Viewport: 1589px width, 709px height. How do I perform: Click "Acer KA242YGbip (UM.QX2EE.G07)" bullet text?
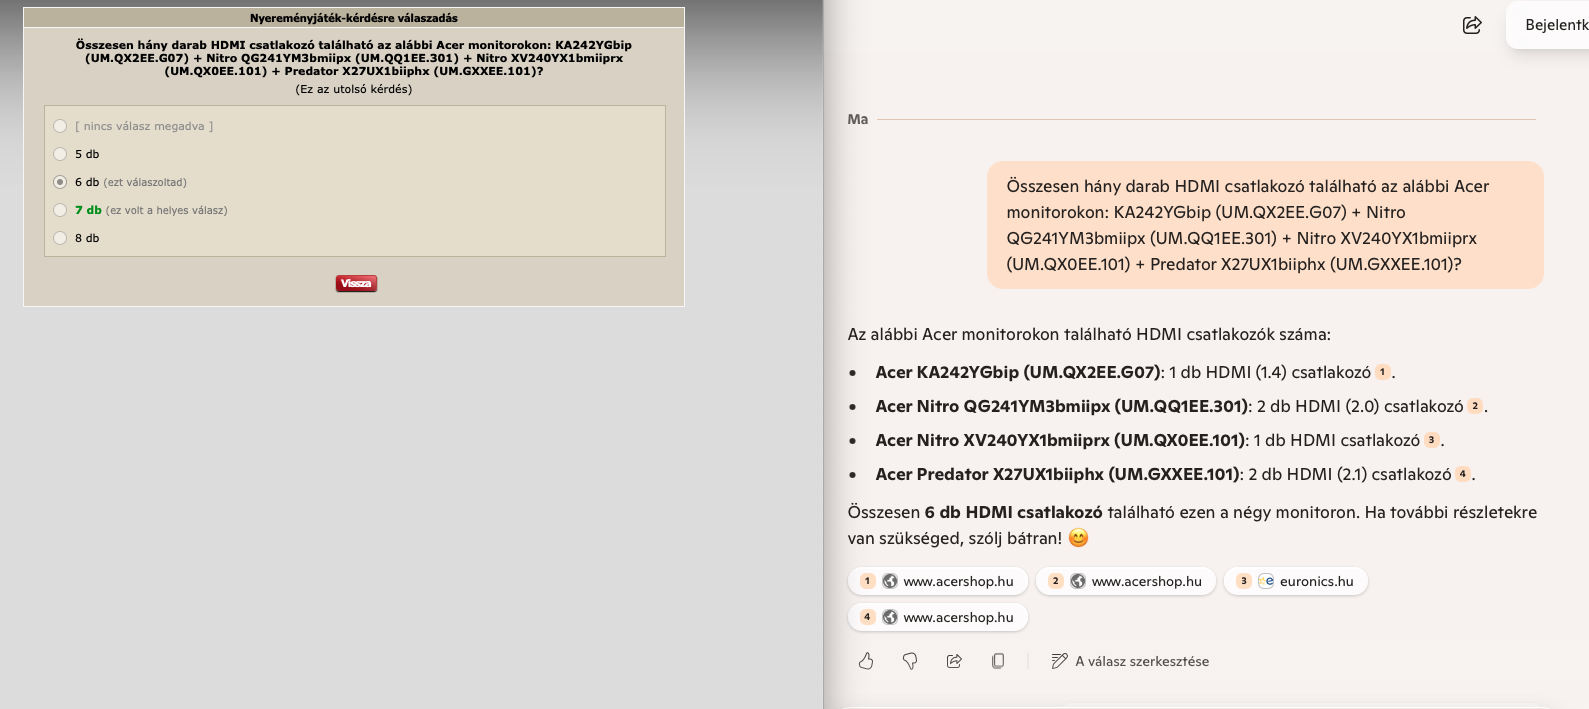click(x=1018, y=372)
